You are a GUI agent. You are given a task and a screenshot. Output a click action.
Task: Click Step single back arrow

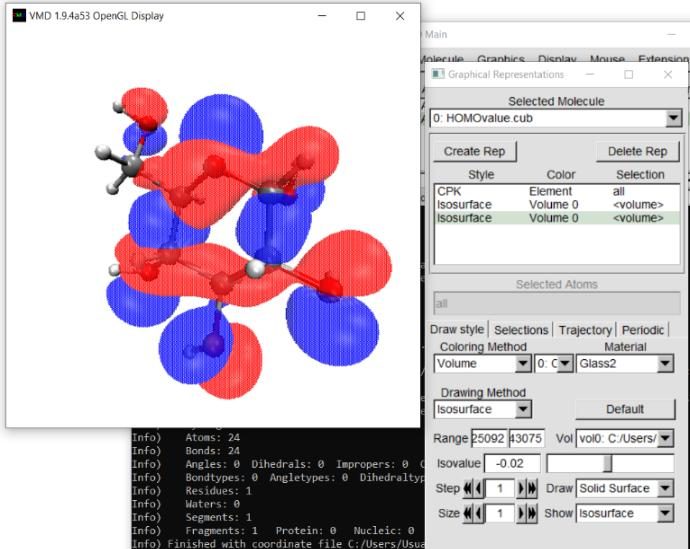[478, 488]
